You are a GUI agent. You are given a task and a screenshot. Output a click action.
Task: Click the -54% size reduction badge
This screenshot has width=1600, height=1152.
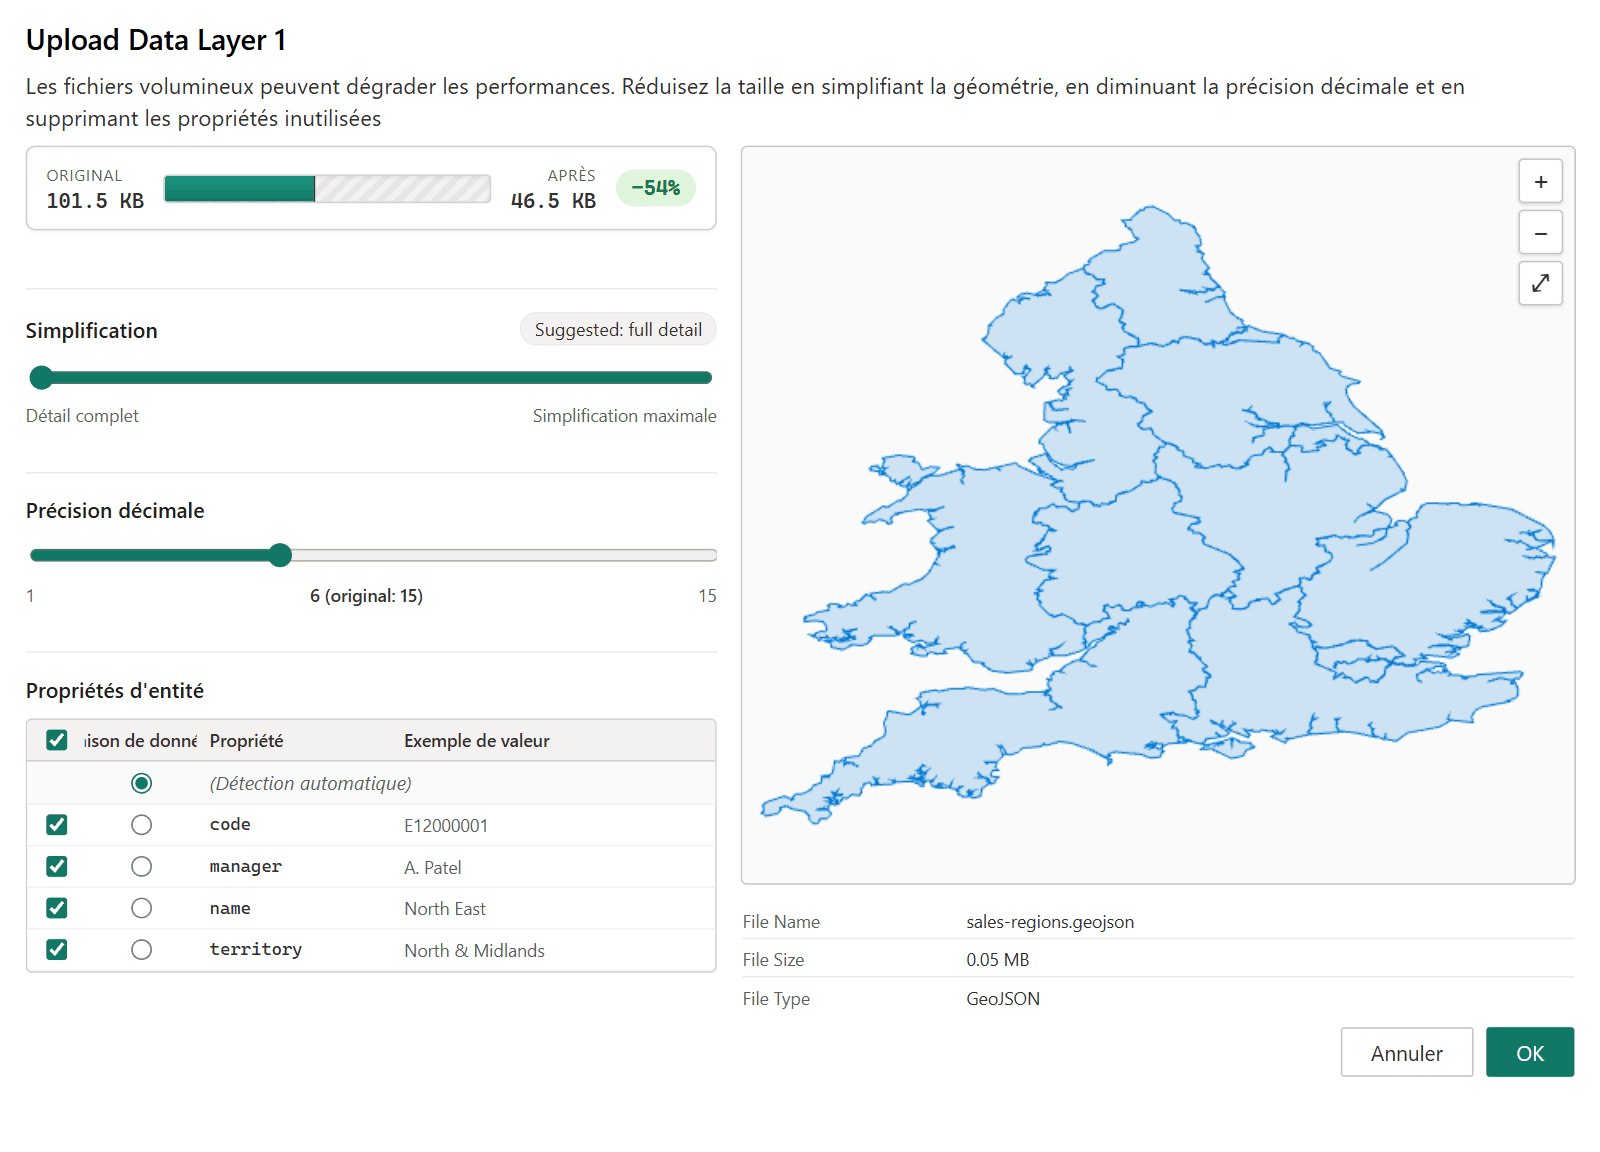point(655,188)
